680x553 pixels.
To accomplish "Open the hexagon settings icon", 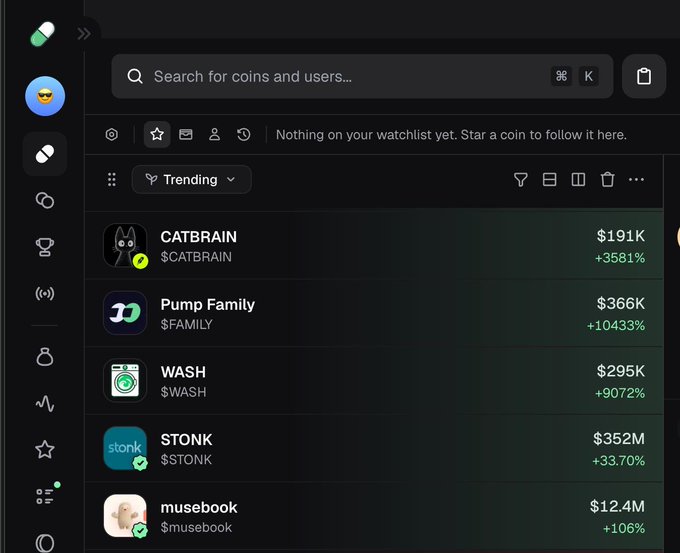I will point(112,134).
